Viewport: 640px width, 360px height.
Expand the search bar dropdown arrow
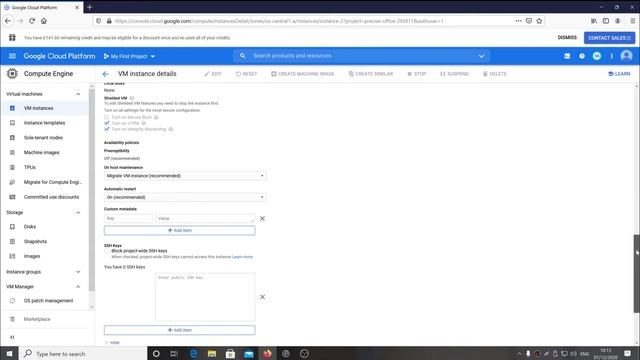(x=481, y=56)
